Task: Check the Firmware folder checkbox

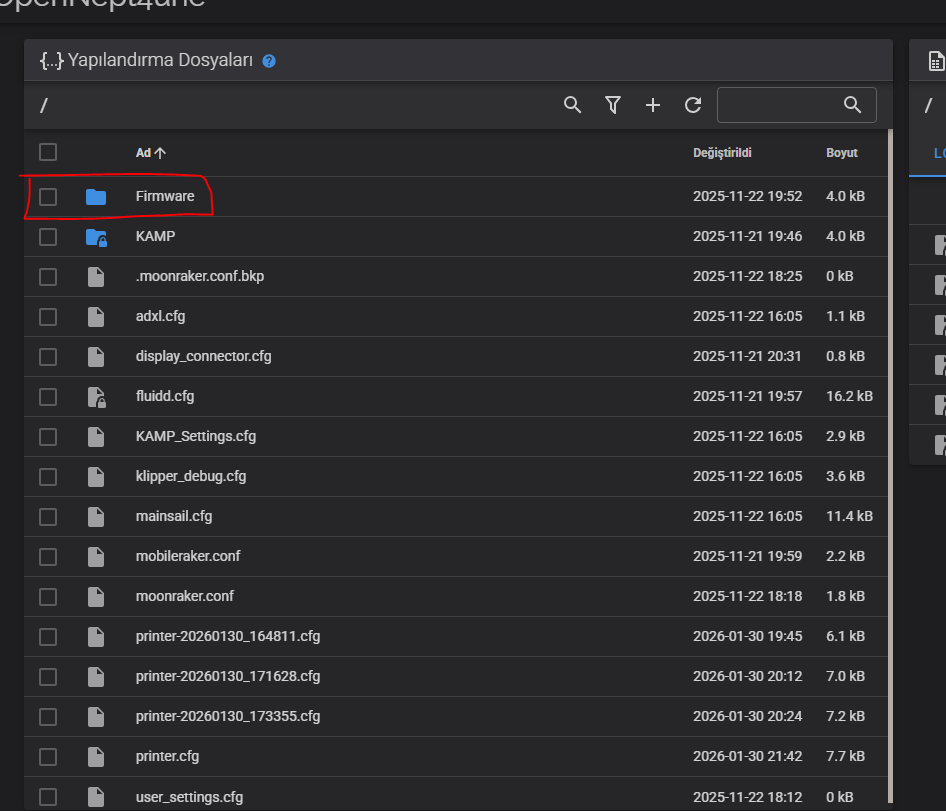Action: point(48,197)
